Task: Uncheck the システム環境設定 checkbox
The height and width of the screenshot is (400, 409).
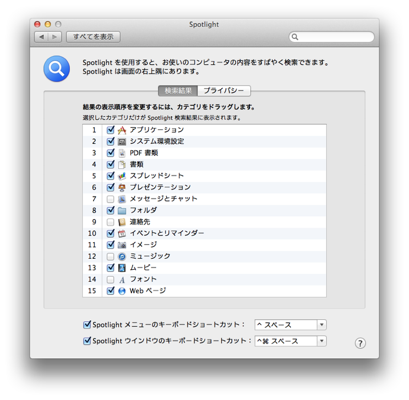Action: point(110,142)
